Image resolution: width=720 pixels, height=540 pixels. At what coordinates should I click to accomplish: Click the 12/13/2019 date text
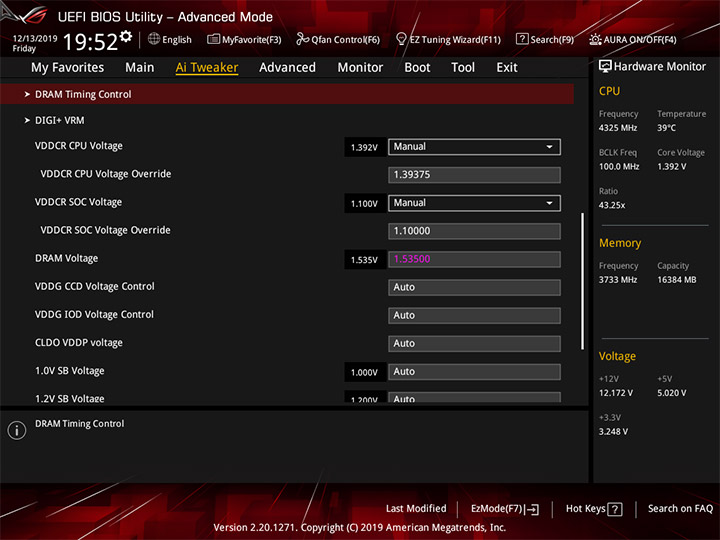click(35, 39)
